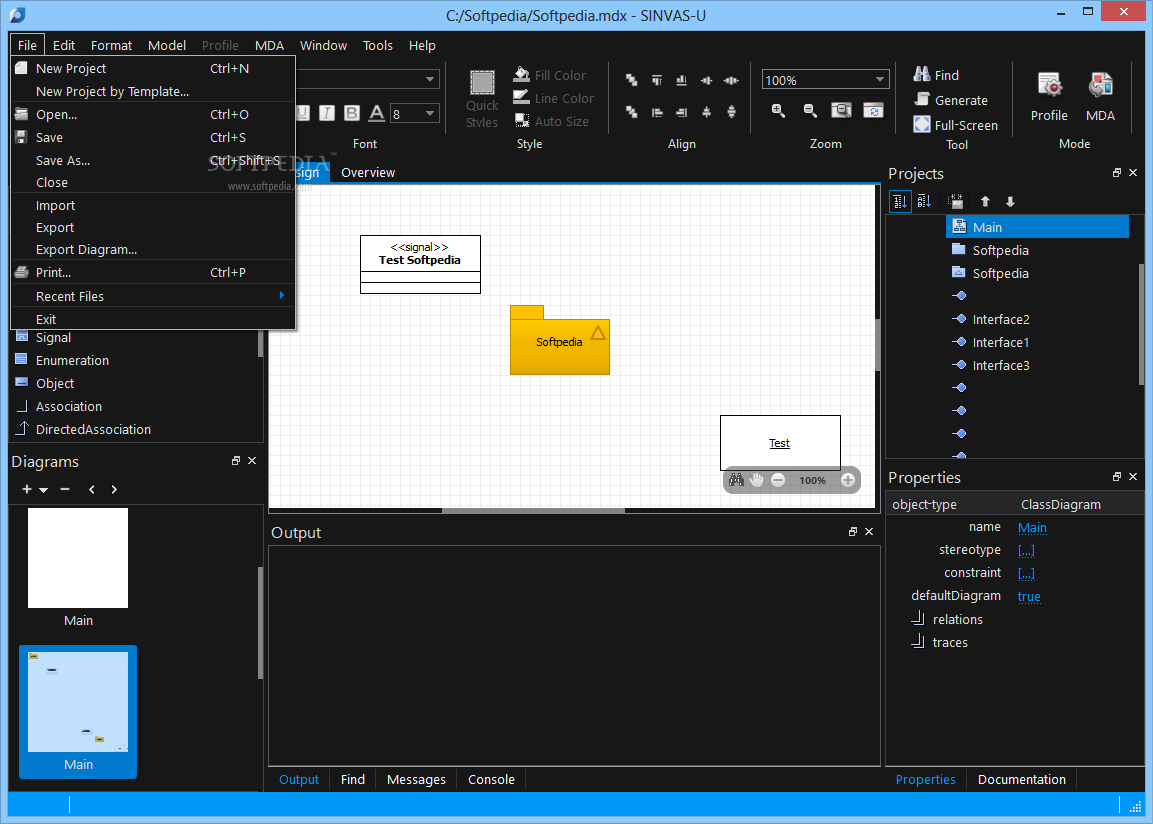The width and height of the screenshot is (1153, 824).
Task: Open the 100% zoom level combo box
Action: (826, 79)
